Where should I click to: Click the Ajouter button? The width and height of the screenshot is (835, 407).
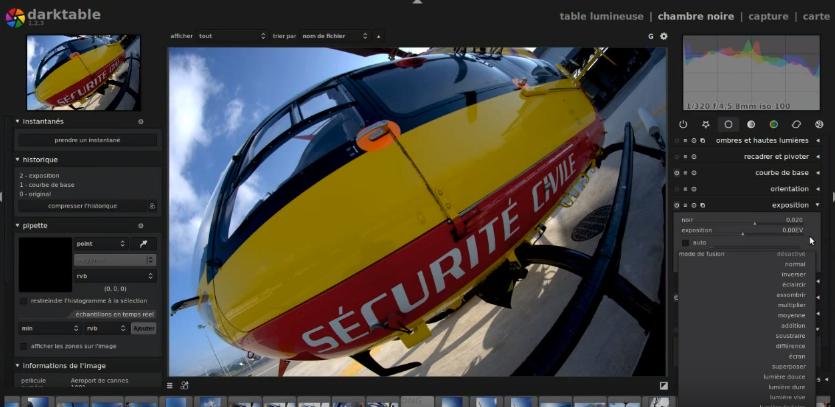coord(144,328)
